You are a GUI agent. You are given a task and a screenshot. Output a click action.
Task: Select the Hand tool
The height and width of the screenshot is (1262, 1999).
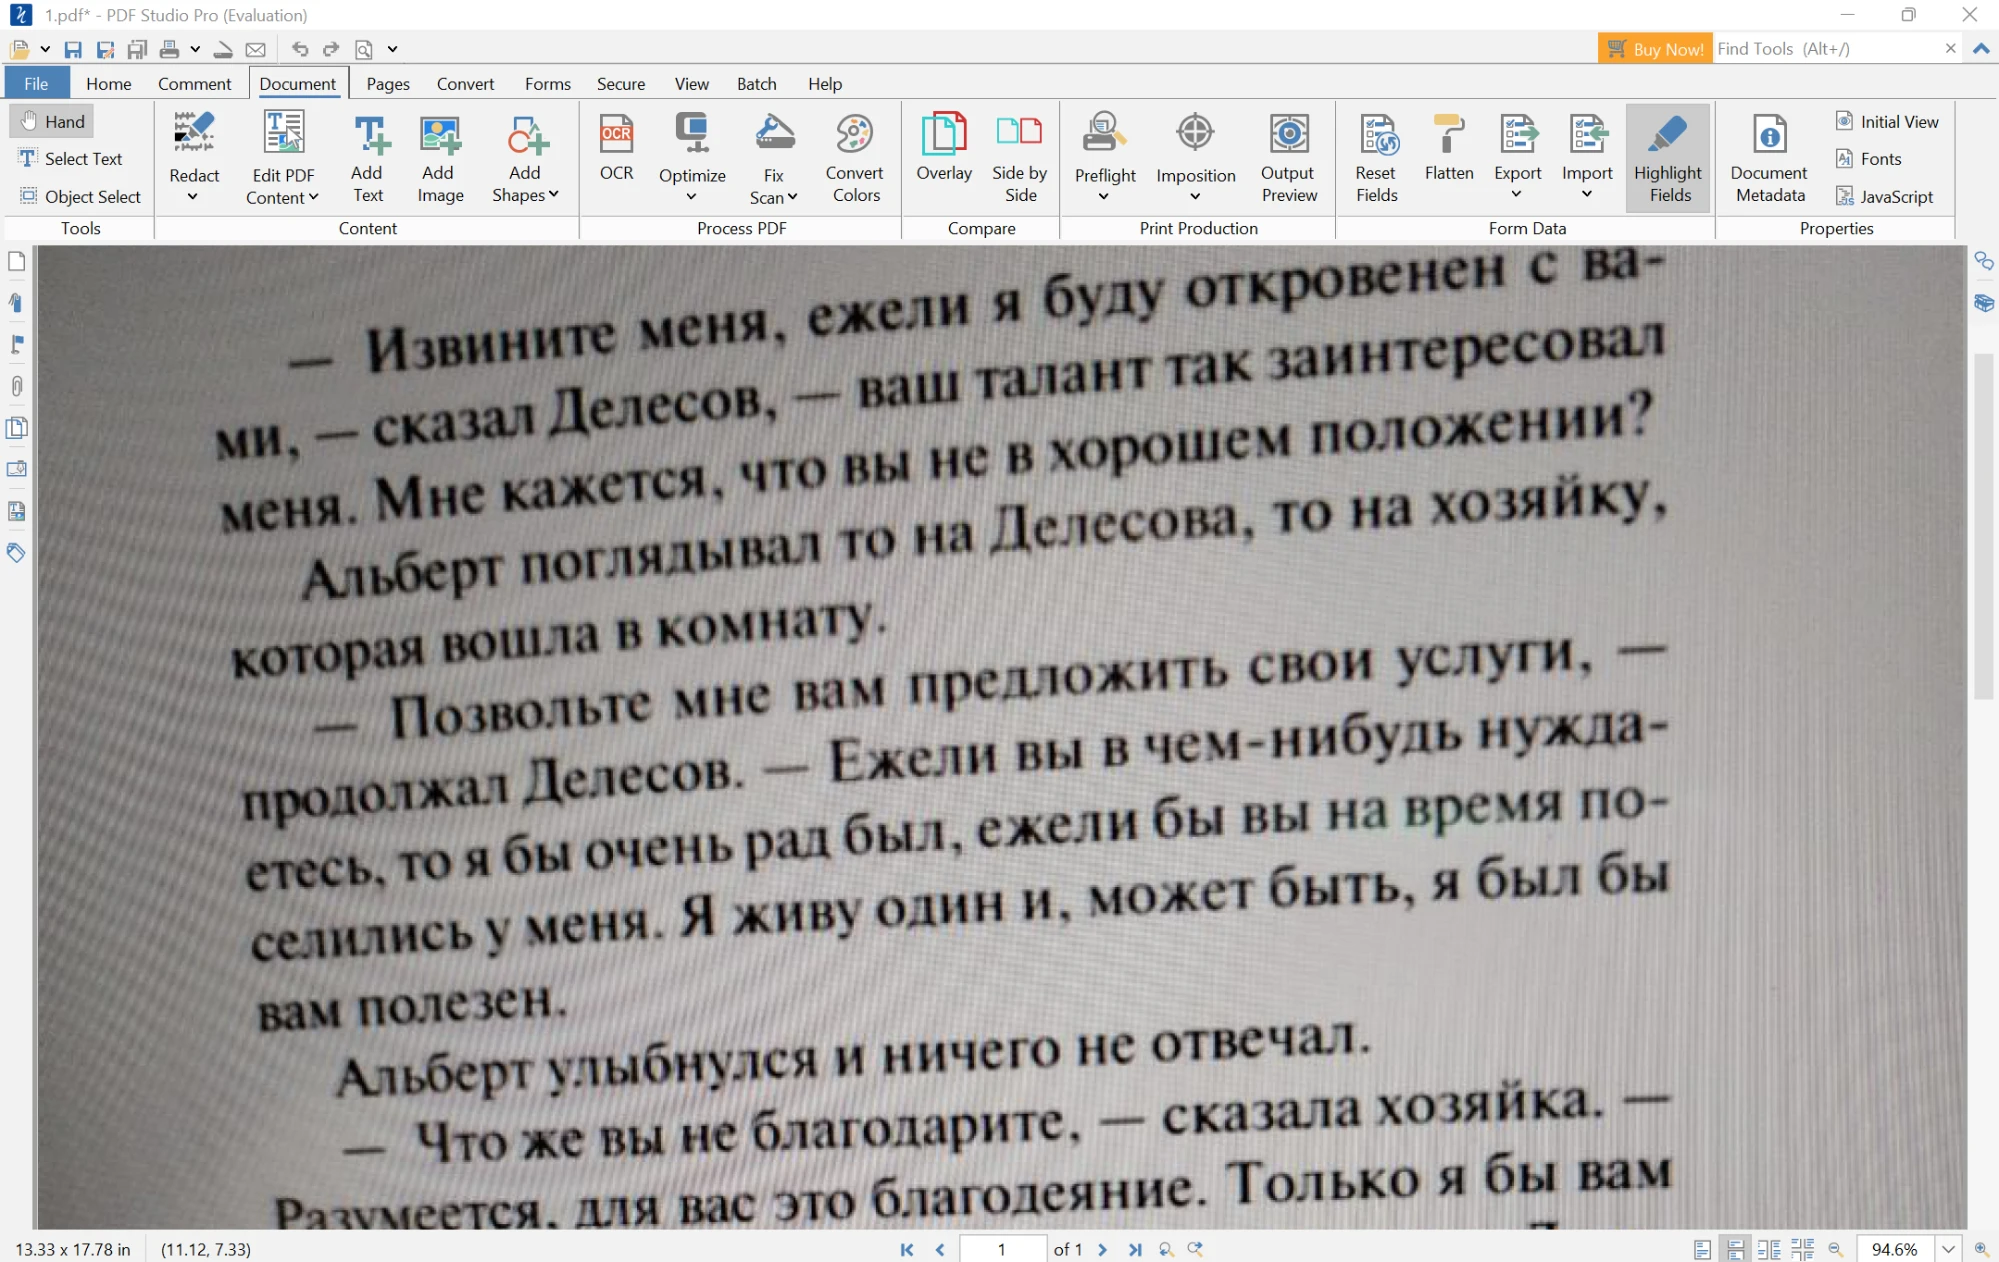pyautogui.click(x=52, y=121)
